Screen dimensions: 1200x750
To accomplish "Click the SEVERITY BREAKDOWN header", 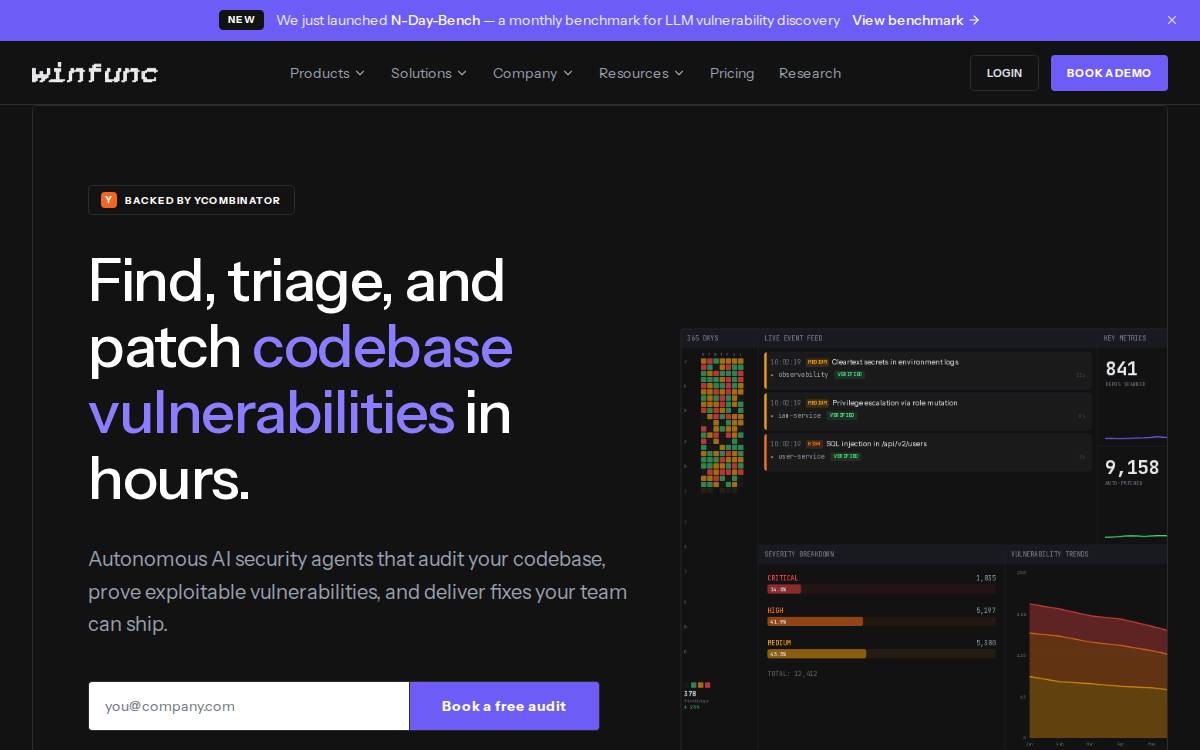I will pos(799,554).
